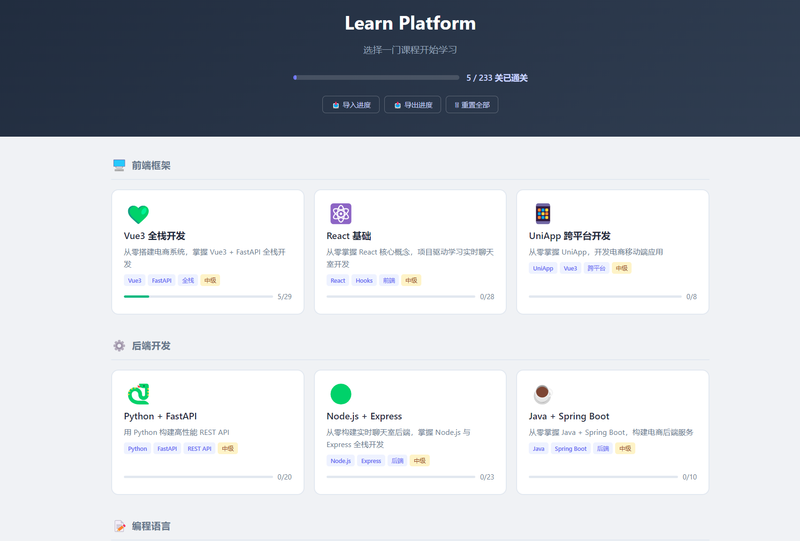Click the UniApp tag in UniApp card

pos(543,268)
